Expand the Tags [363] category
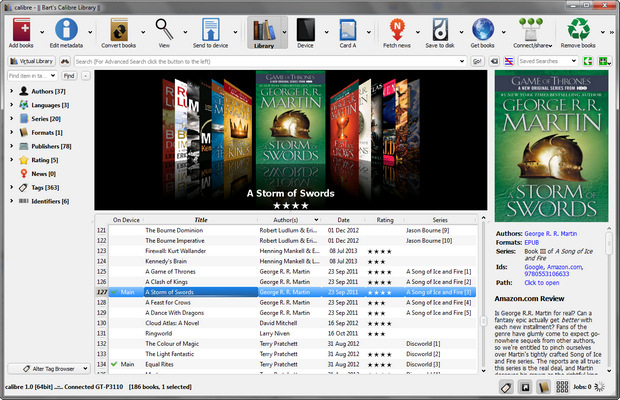 [x=11, y=187]
